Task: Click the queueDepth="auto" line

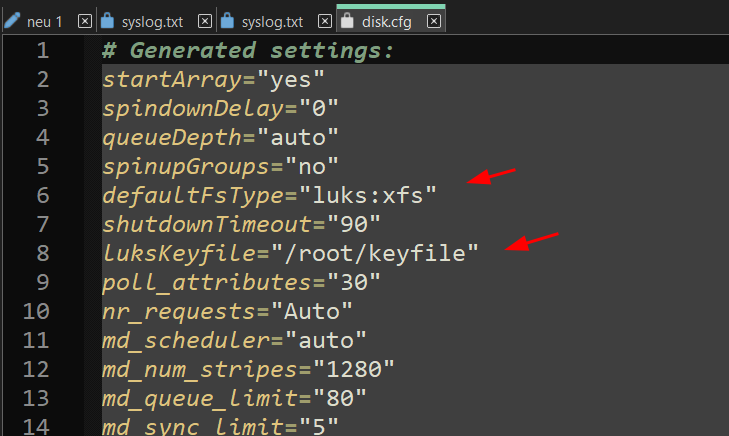Action: tap(220, 138)
